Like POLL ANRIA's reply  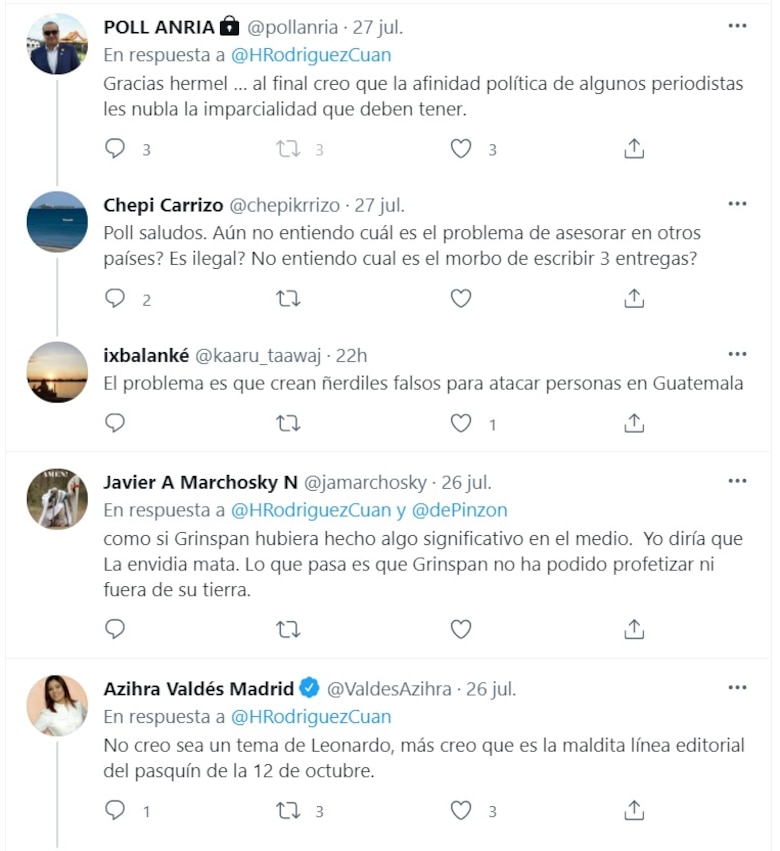pos(460,148)
